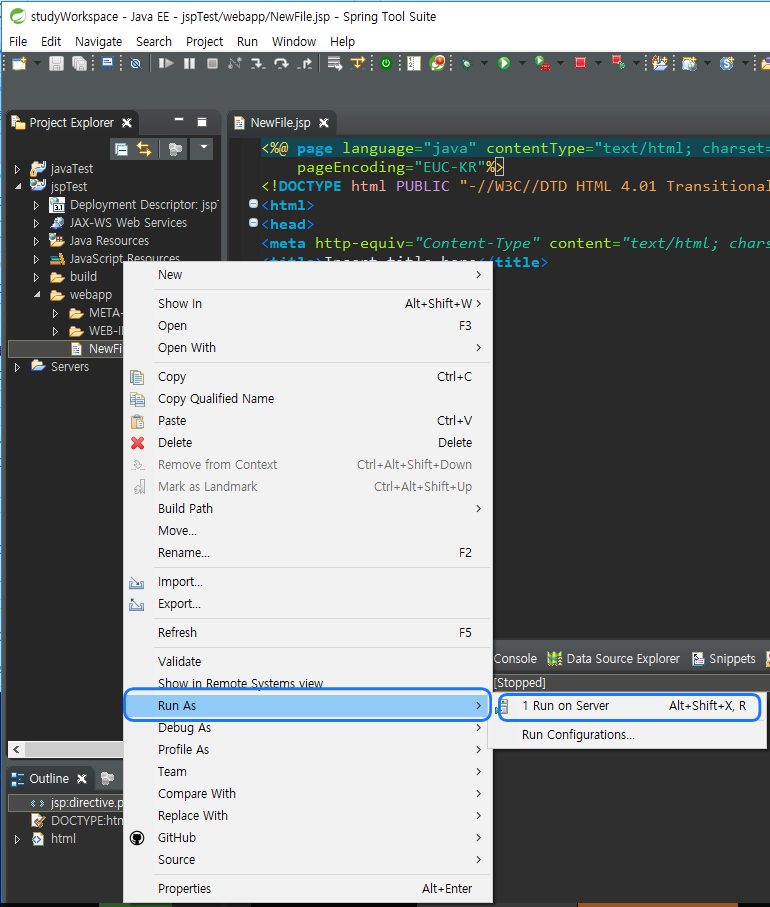Open the dropdown beside the Debug icon
Screen dimensions: 770x907
pyautogui.click(x=484, y=63)
